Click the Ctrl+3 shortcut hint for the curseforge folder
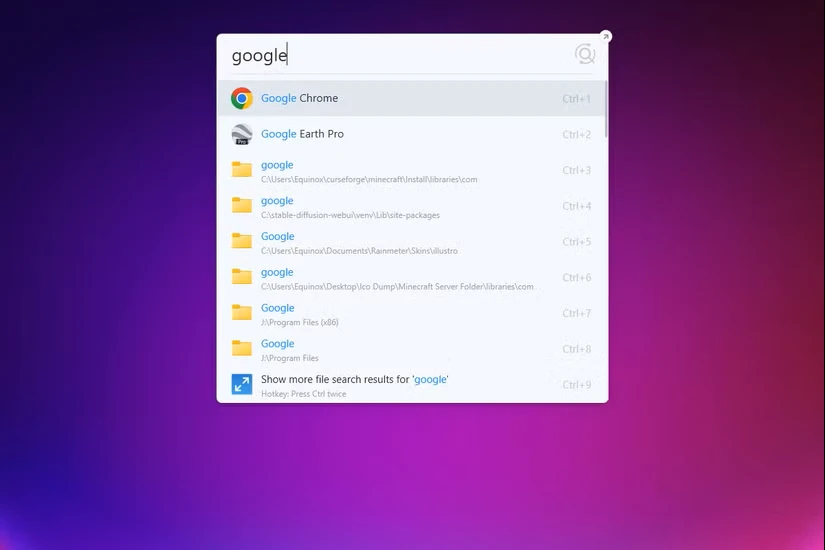 [576, 171]
